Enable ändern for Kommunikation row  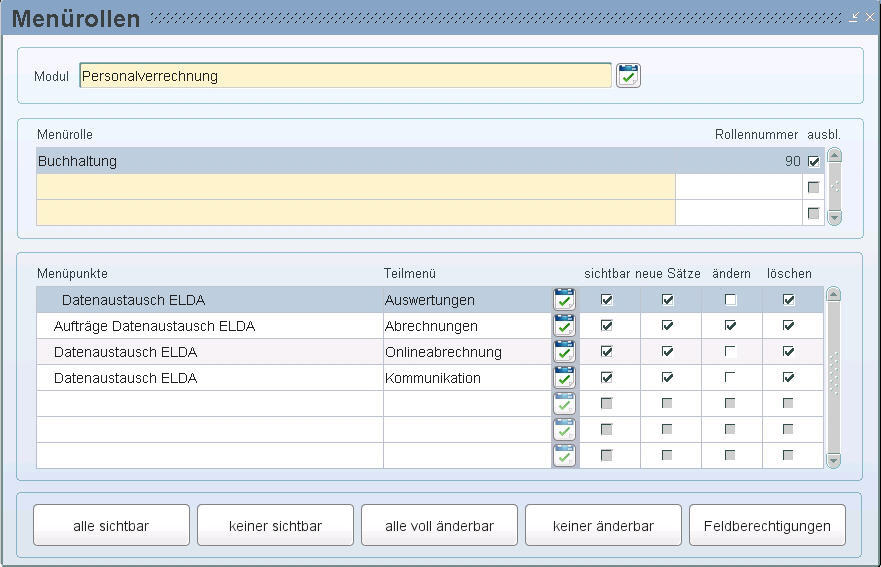730,377
